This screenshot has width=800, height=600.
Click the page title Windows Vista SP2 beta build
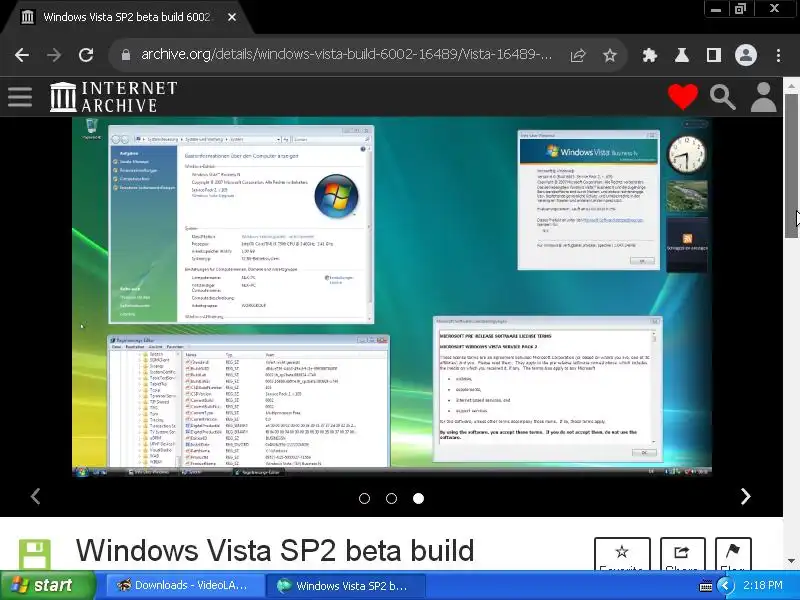coord(275,551)
